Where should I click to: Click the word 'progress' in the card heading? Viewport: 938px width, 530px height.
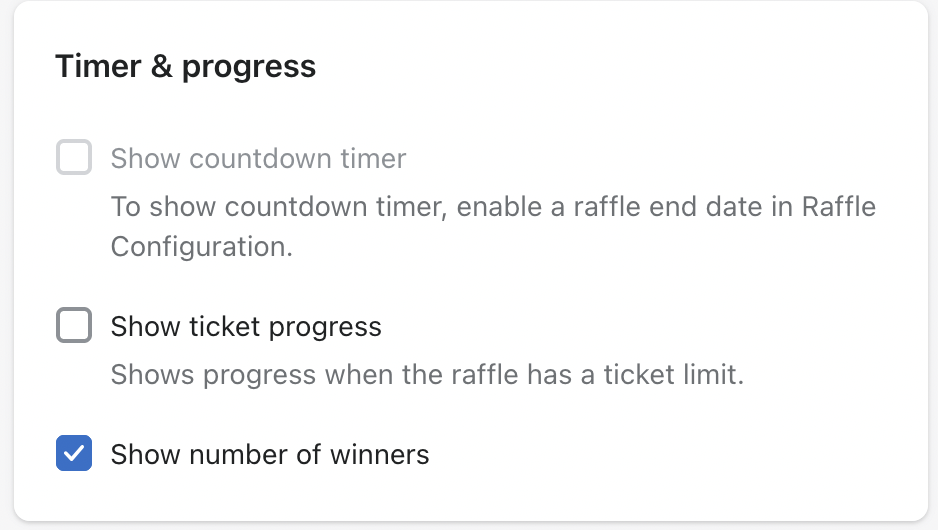coord(249,68)
